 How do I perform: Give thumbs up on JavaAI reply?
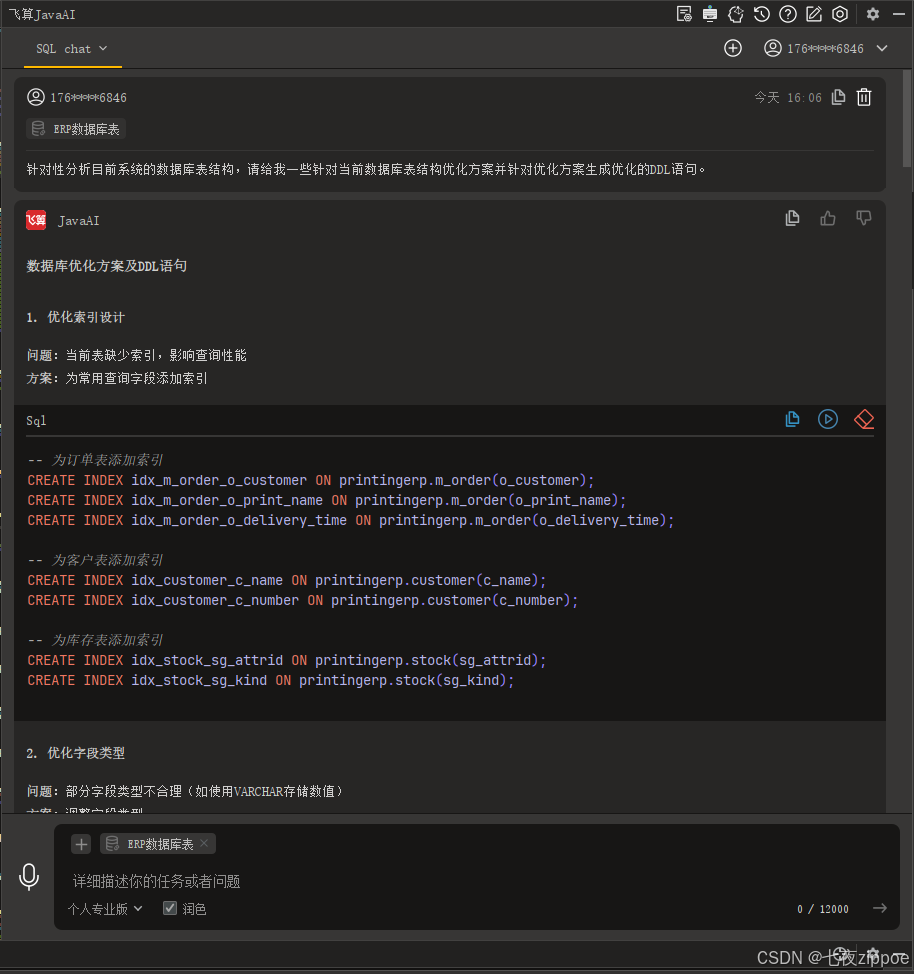(x=827, y=217)
